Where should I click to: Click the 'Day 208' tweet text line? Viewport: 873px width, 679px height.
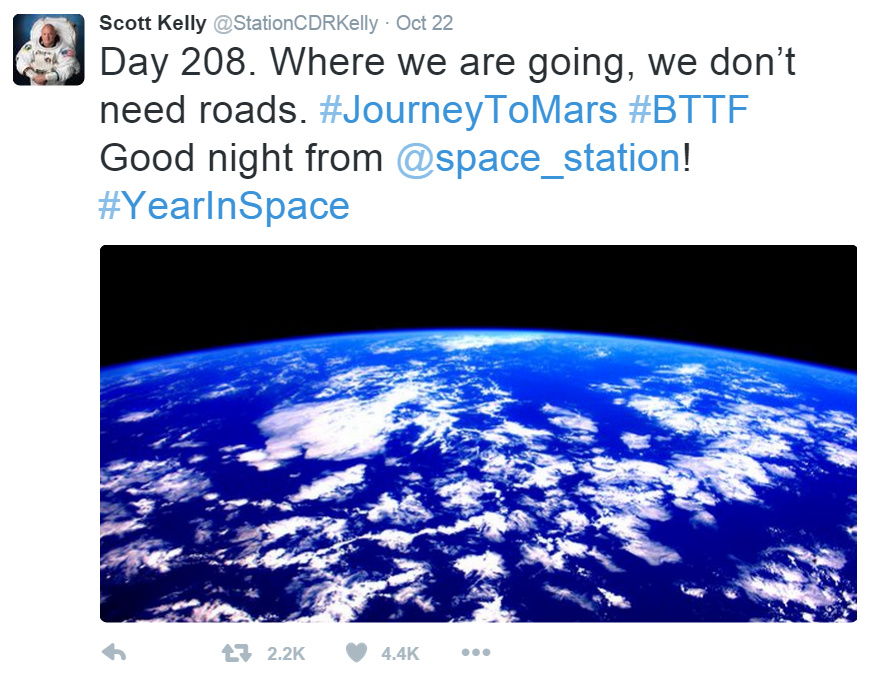[448, 62]
